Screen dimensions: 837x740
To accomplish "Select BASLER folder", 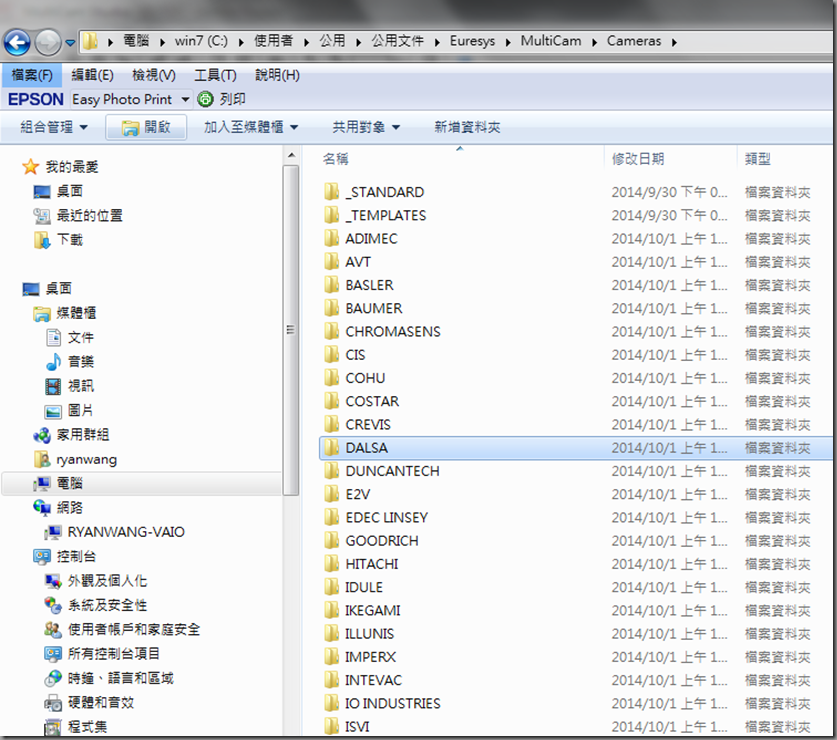I will (x=369, y=285).
